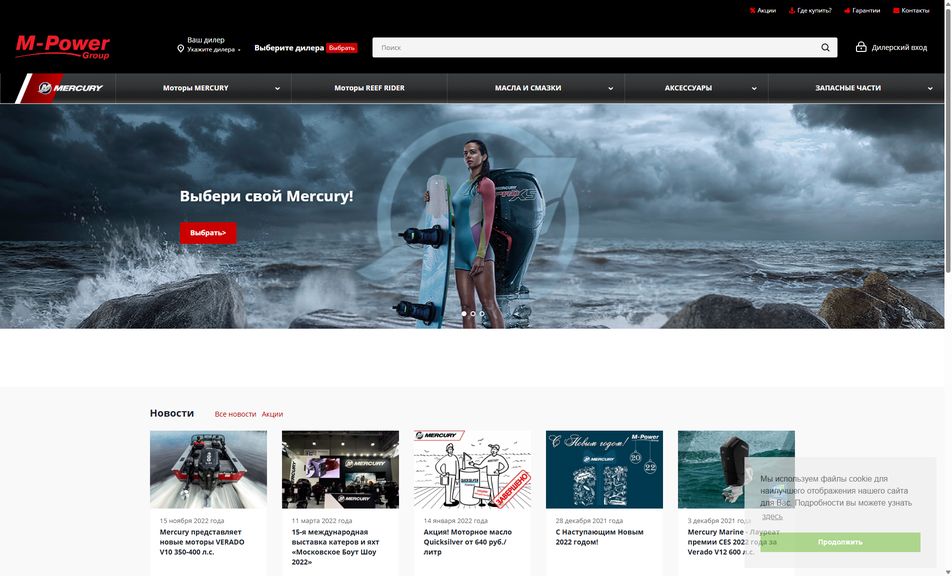Click the date '11 марта 2022 года'
Screen dimensions: 952x576
click(x=322, y=520)
